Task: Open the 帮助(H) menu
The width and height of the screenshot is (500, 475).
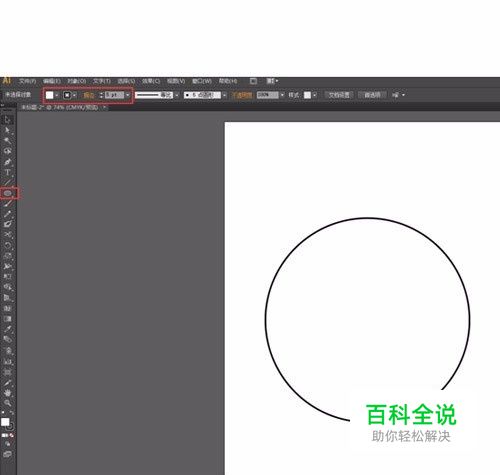Action: pos(228,81)
